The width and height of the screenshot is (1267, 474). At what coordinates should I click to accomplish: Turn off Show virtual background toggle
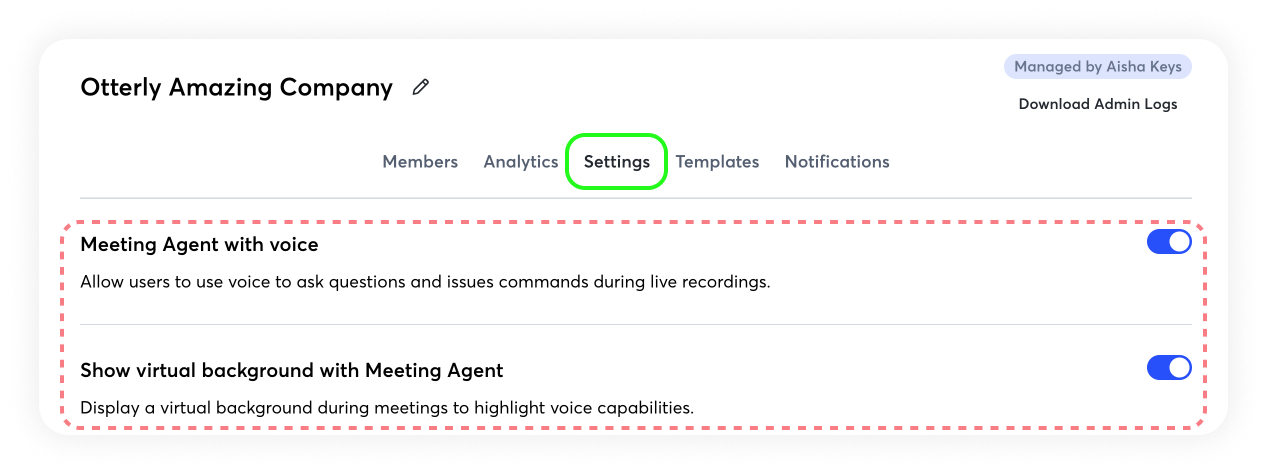(1168, 368)
